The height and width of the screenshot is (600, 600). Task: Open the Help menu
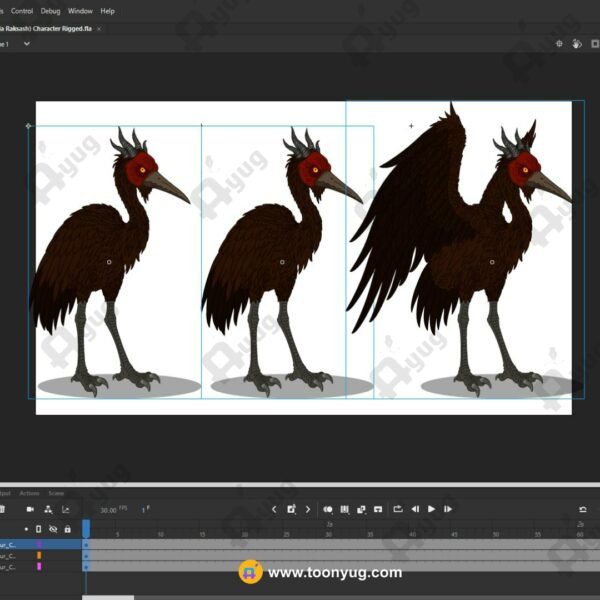click(x=108, y=11)
